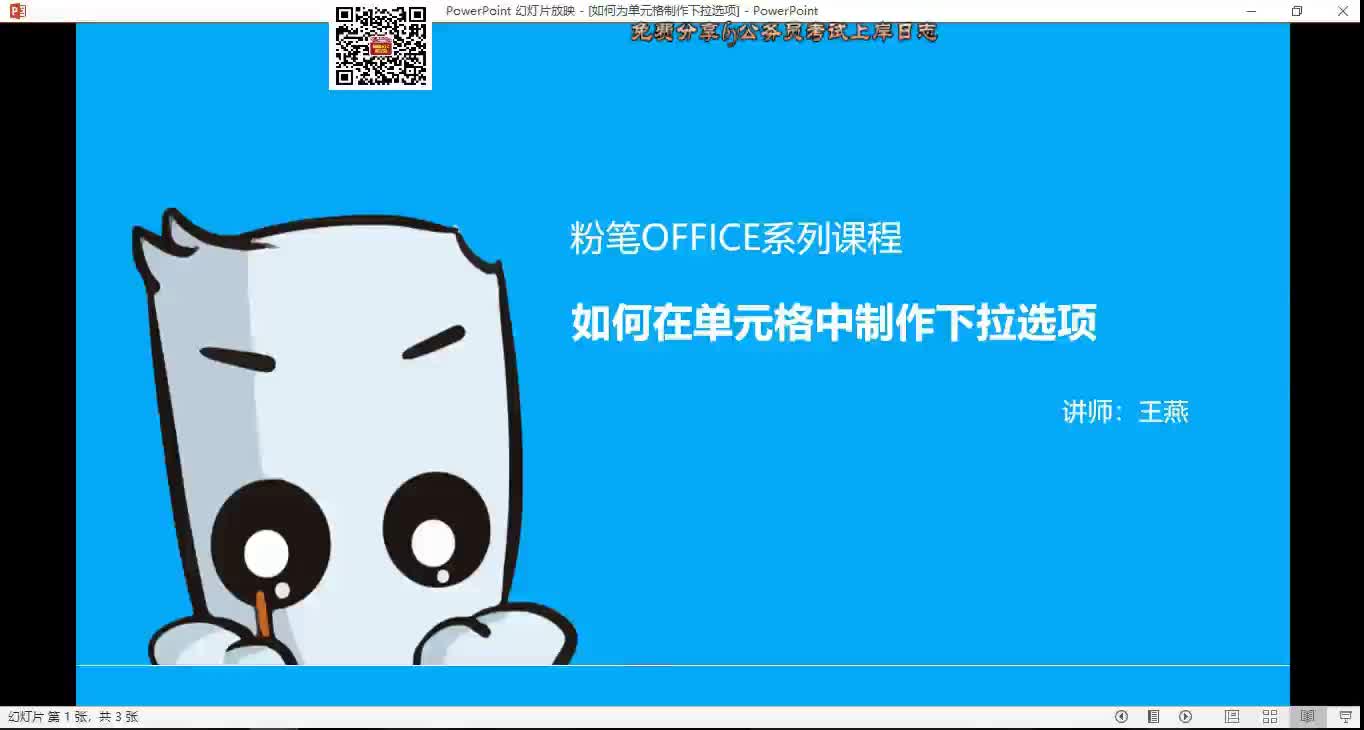Minimize the PowerPoint window
This screenshot has height=730, width=1364.
point(1251,11)
